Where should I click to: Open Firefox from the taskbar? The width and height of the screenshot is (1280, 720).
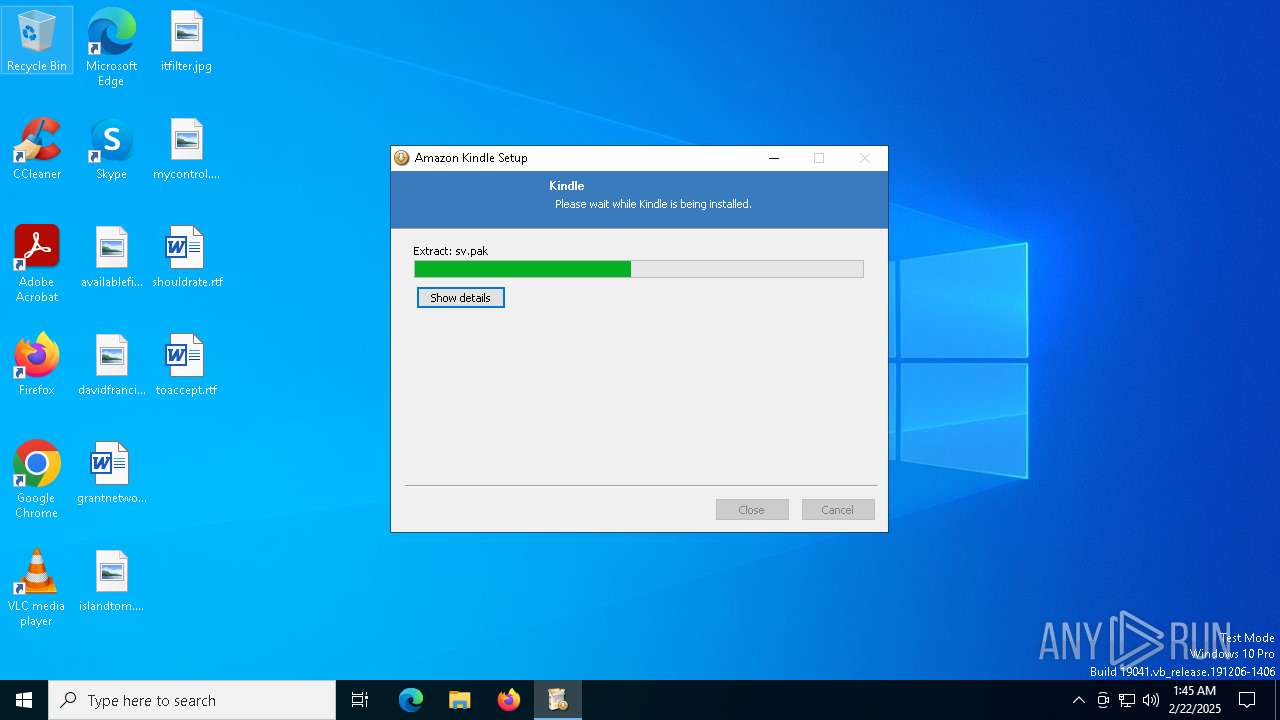tap(508, 700)
